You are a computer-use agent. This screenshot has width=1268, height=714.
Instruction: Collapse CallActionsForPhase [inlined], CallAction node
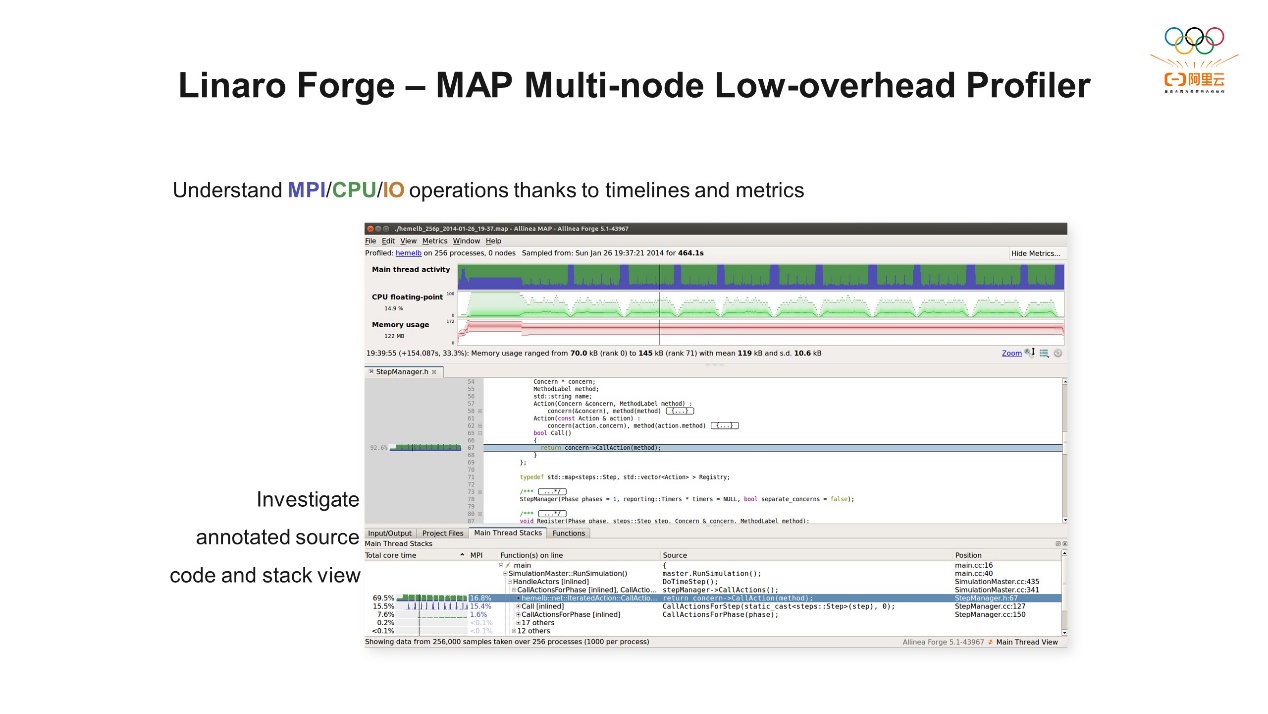click(514, 590)
